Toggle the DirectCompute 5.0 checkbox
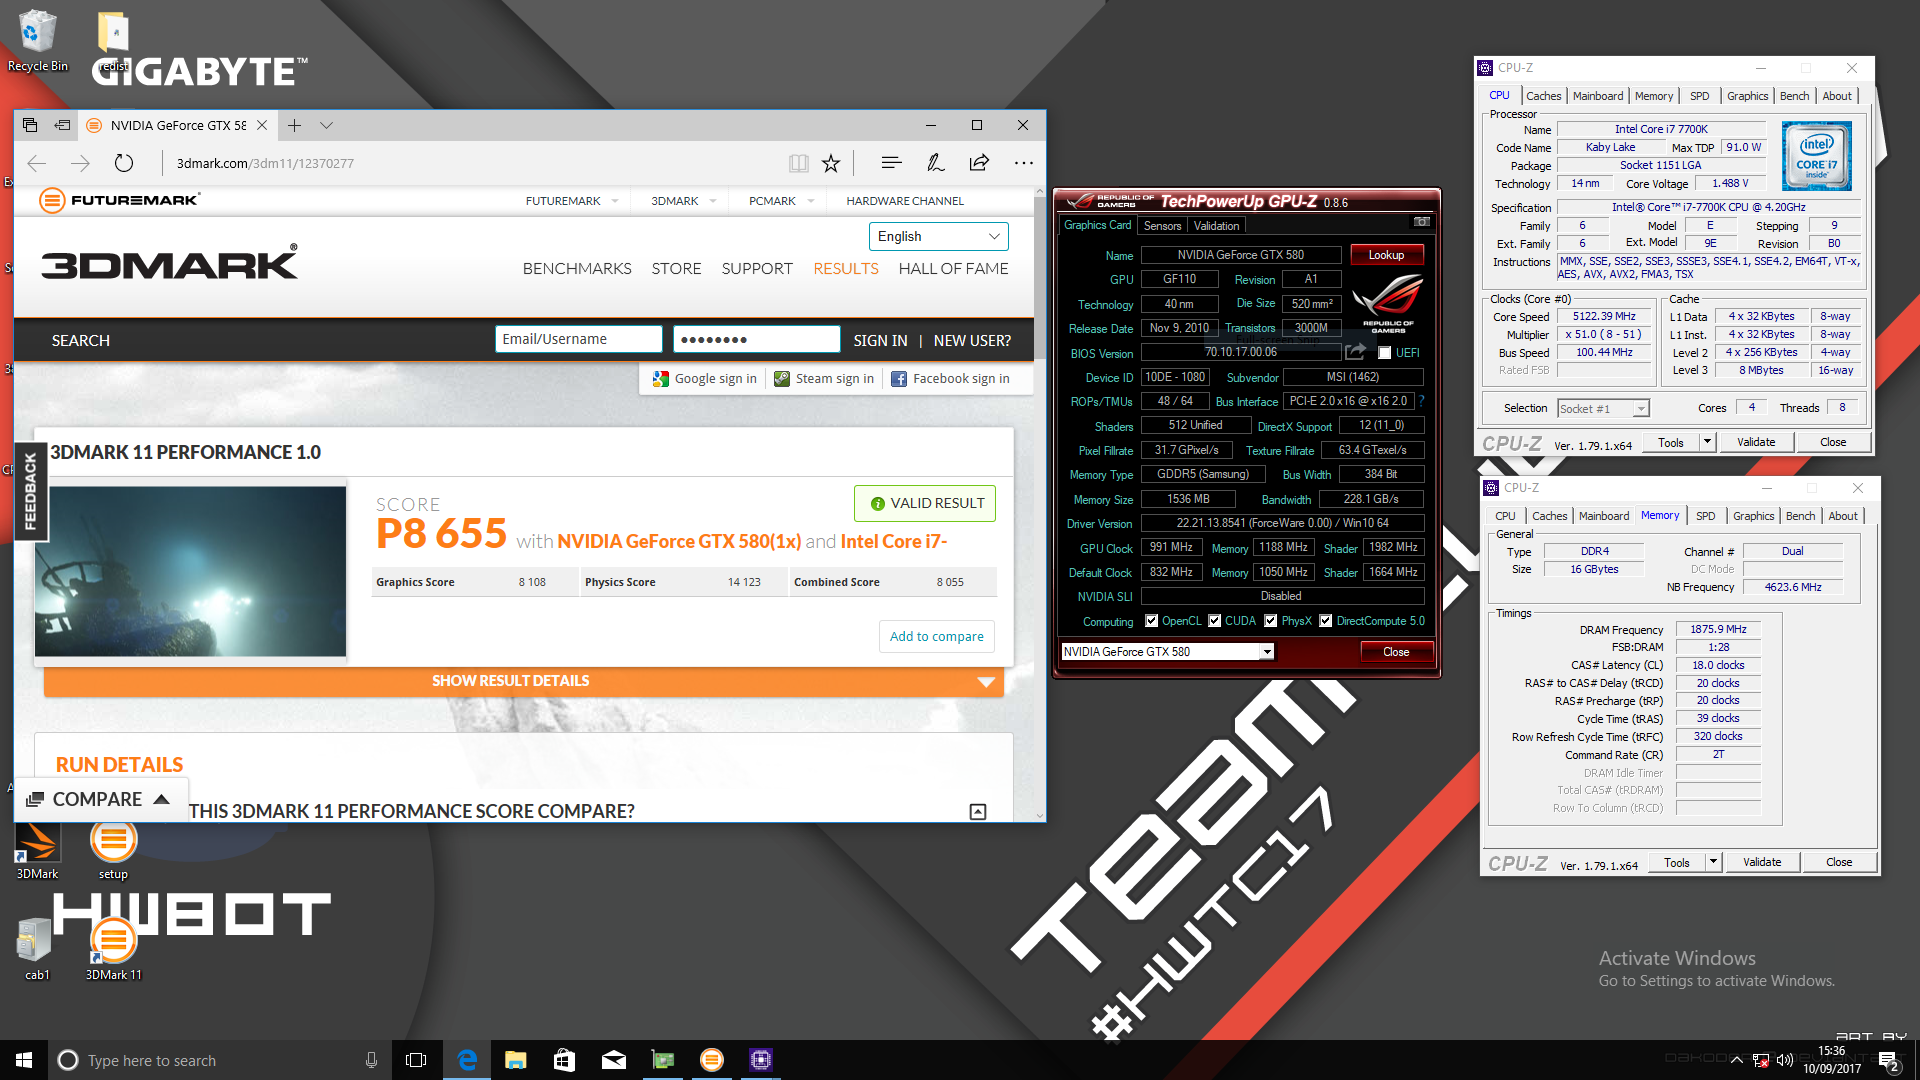This screenshot has width=1920, height=1080. point(1326,621)
